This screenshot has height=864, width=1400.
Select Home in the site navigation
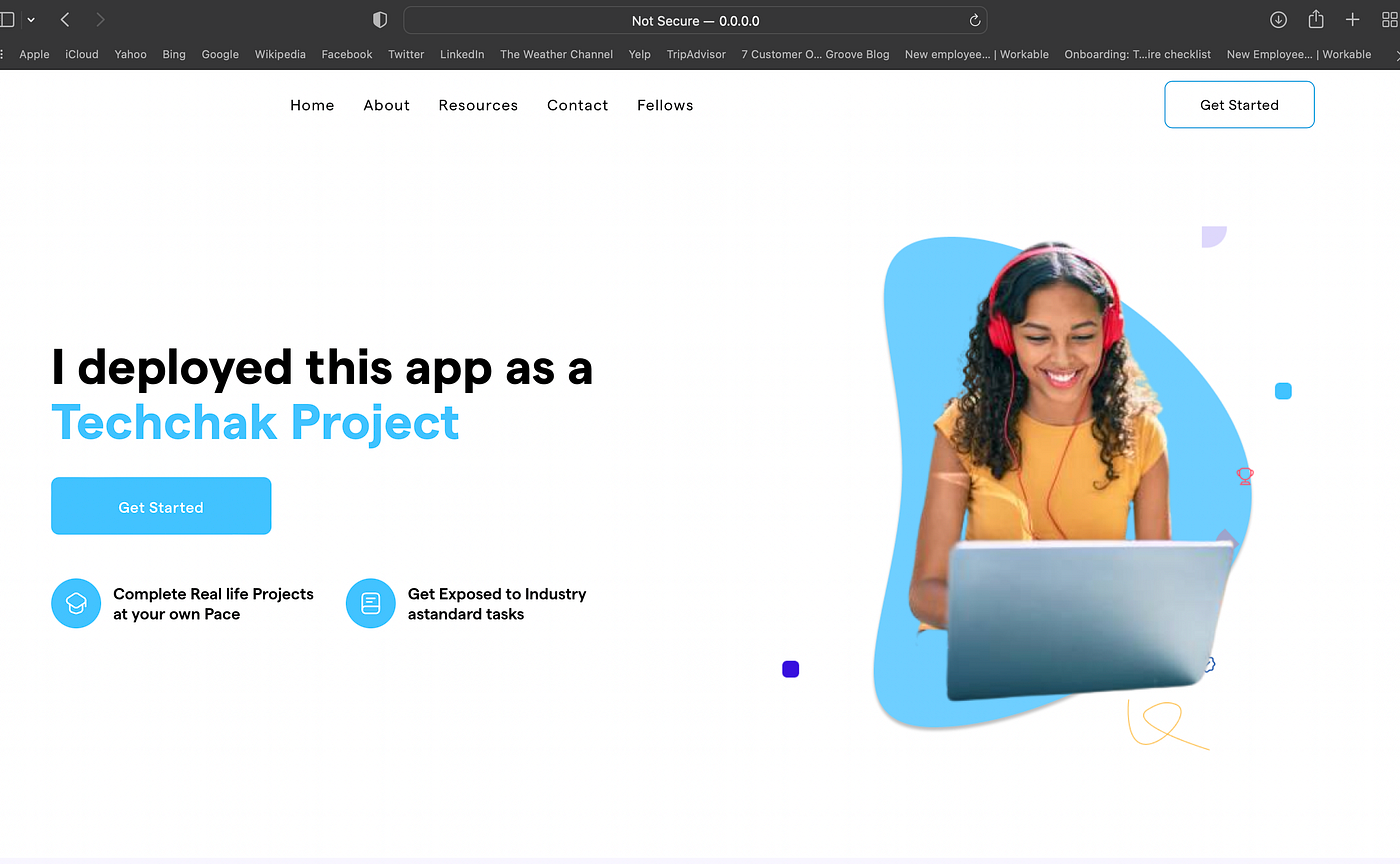[x=312, y=105]
